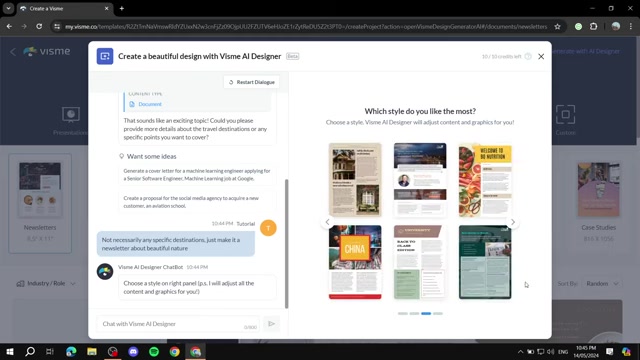Reload the page

pos(39,27)
